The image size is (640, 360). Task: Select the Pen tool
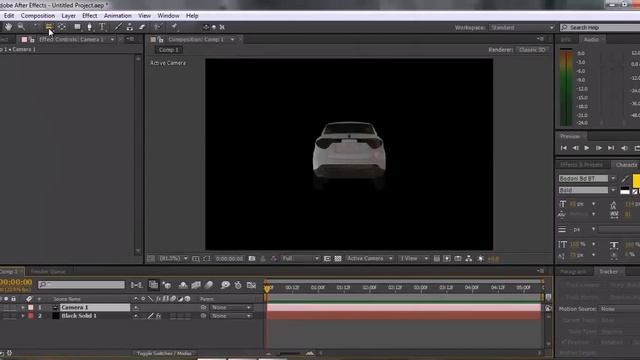click(x=89, y=27)
